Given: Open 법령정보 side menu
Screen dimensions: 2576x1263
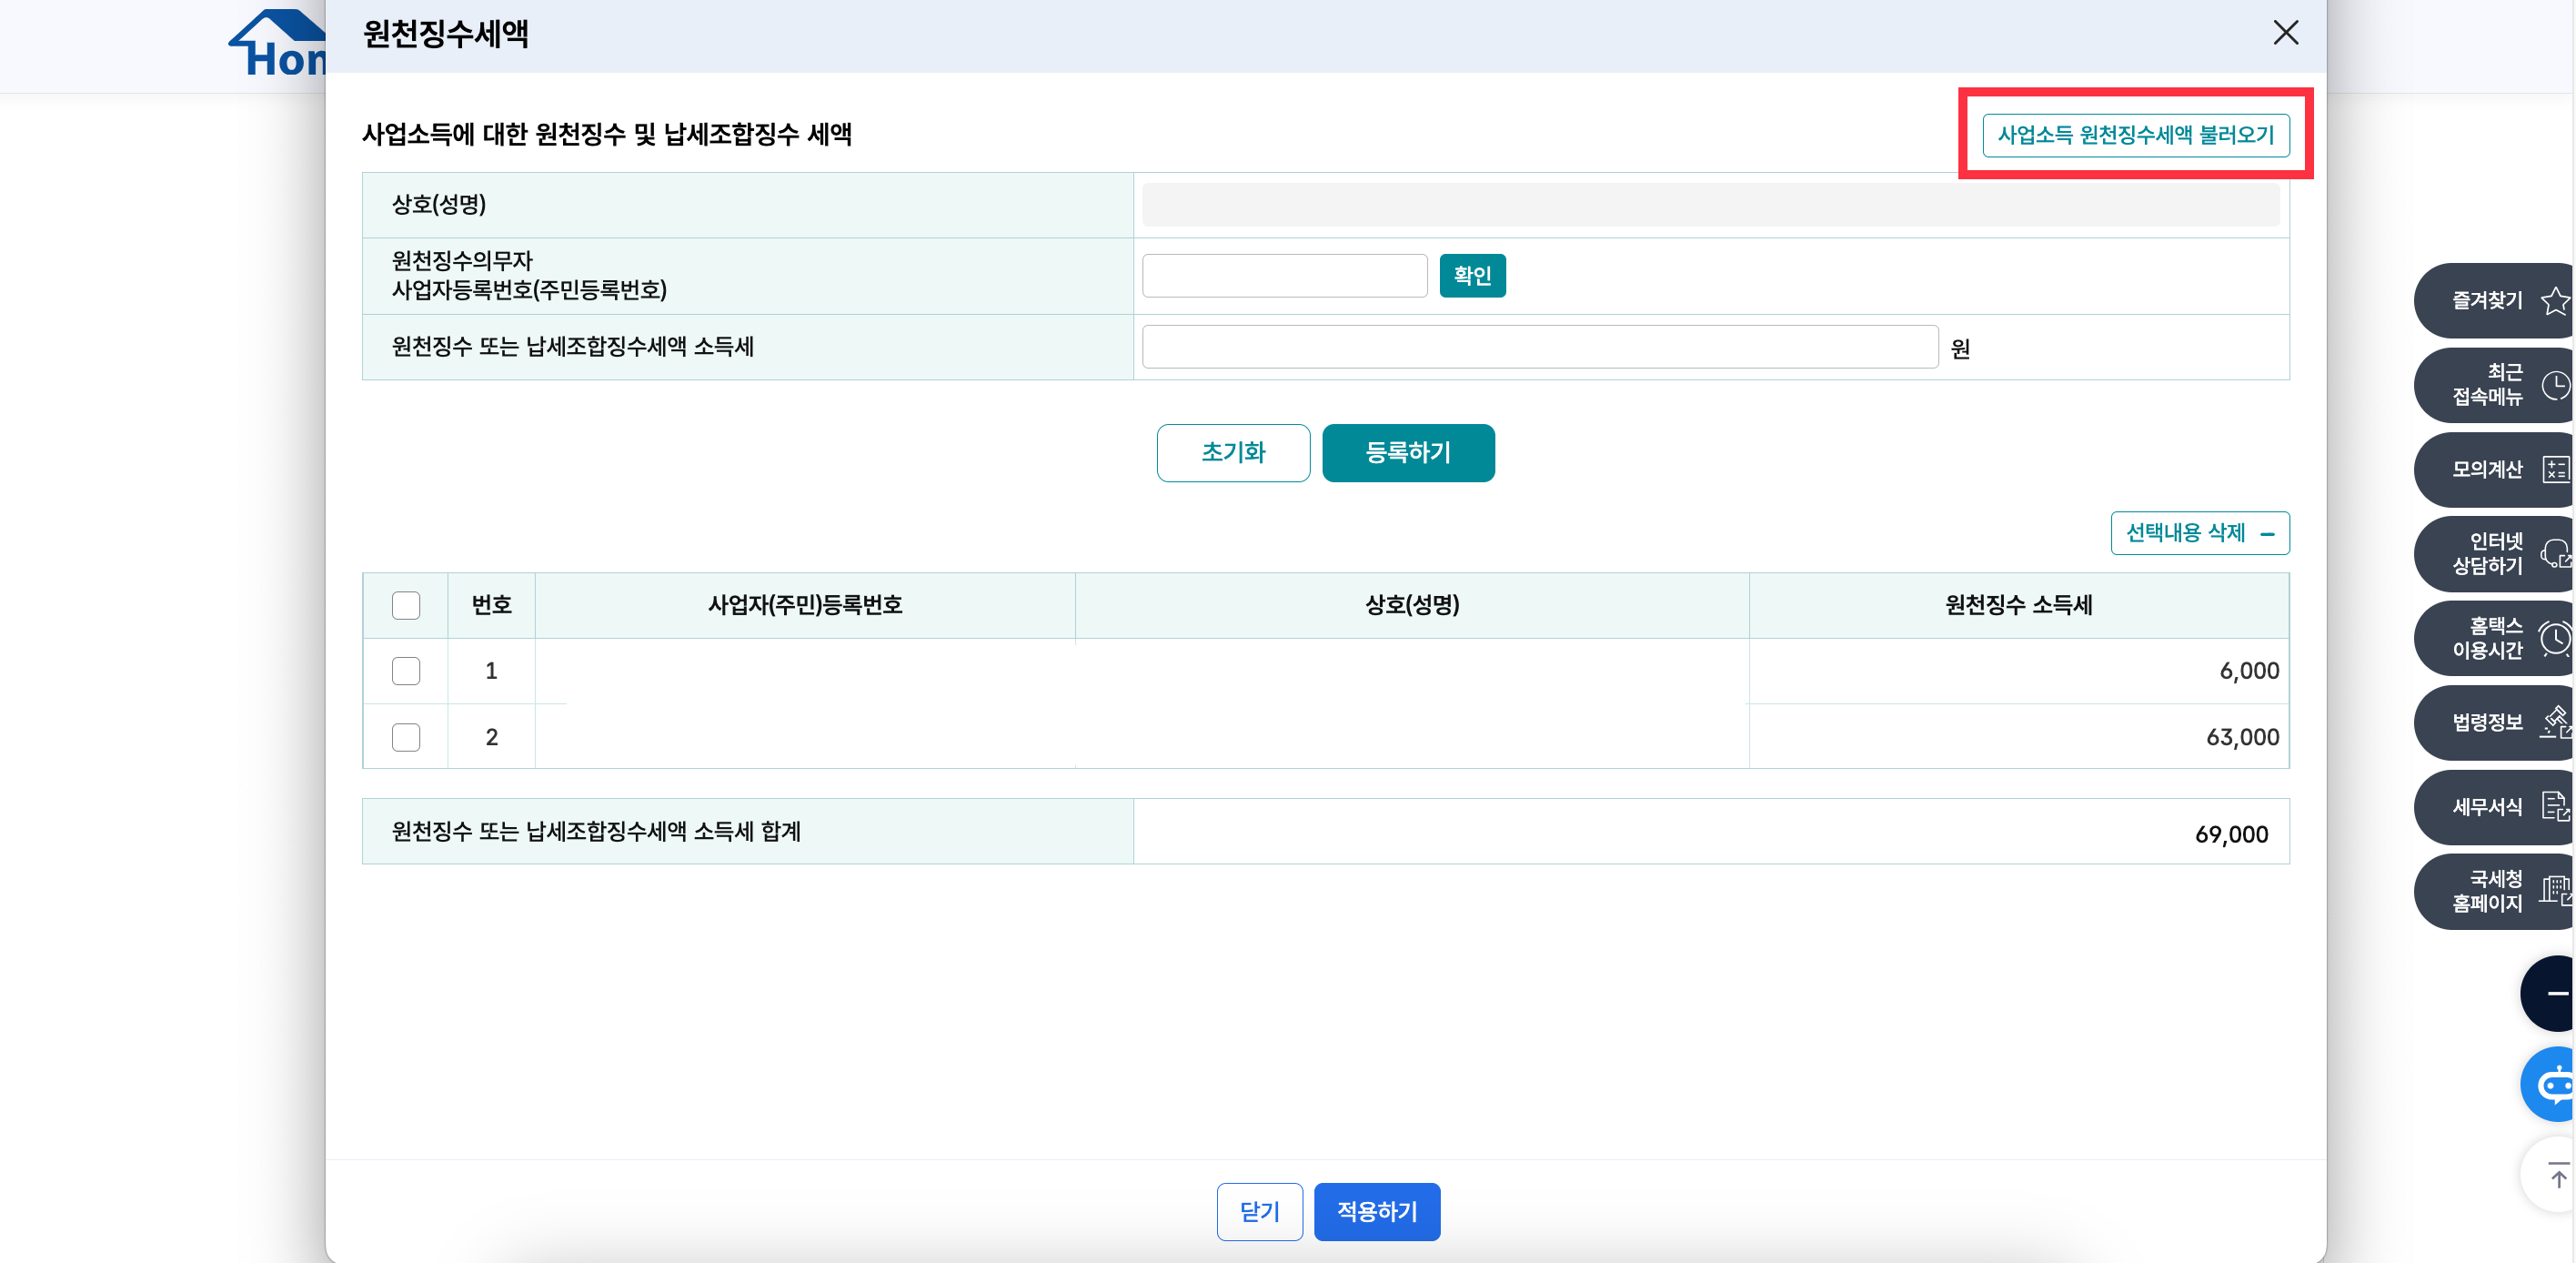Looking at the screenshot, I should pyautogui.click(x=2494, y=722).
